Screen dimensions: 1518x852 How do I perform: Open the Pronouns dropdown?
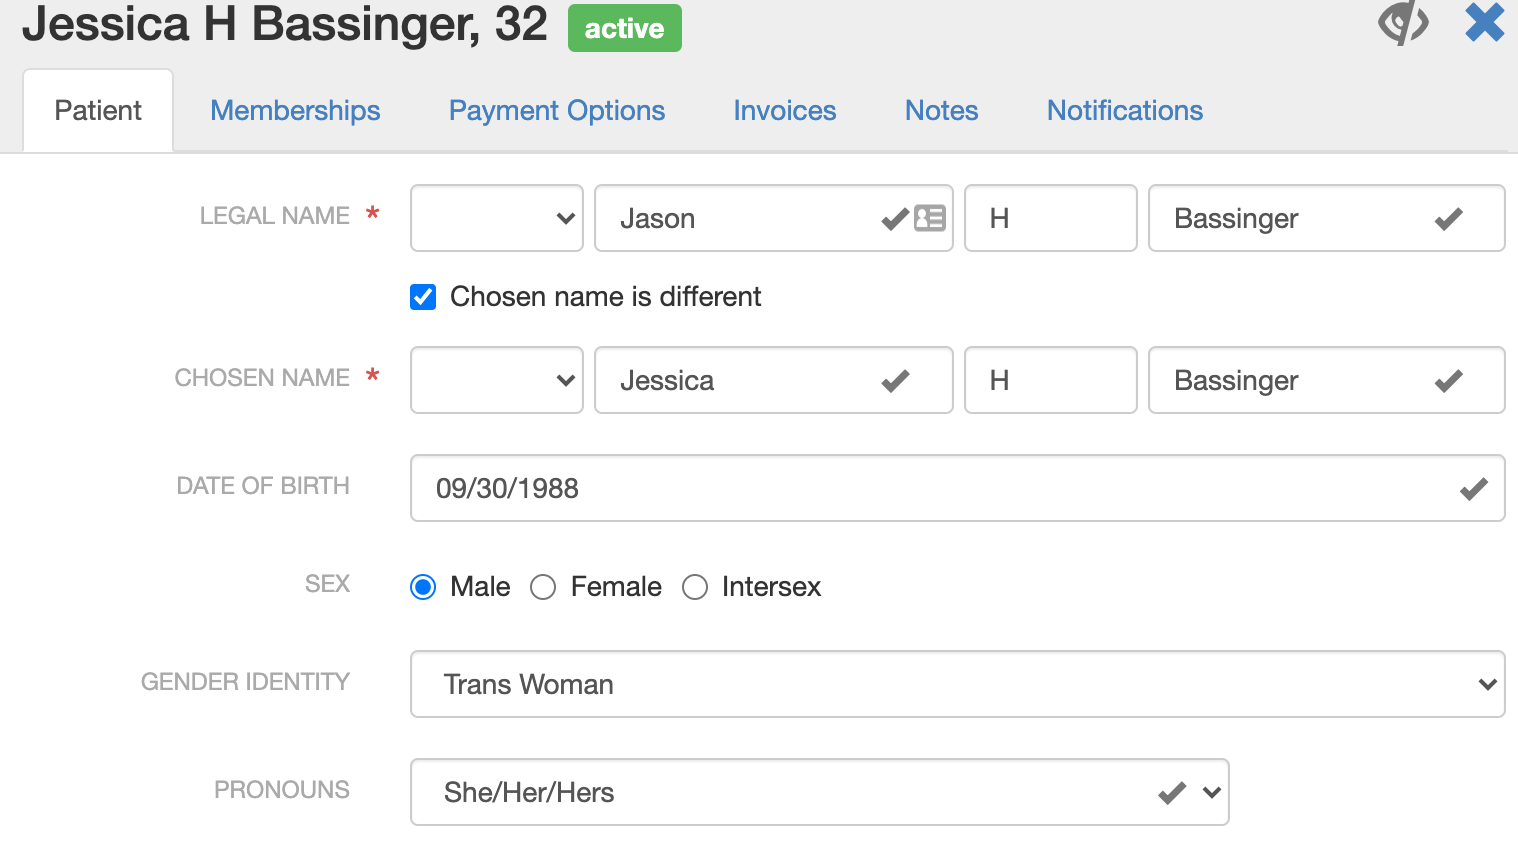coord(820,792)
